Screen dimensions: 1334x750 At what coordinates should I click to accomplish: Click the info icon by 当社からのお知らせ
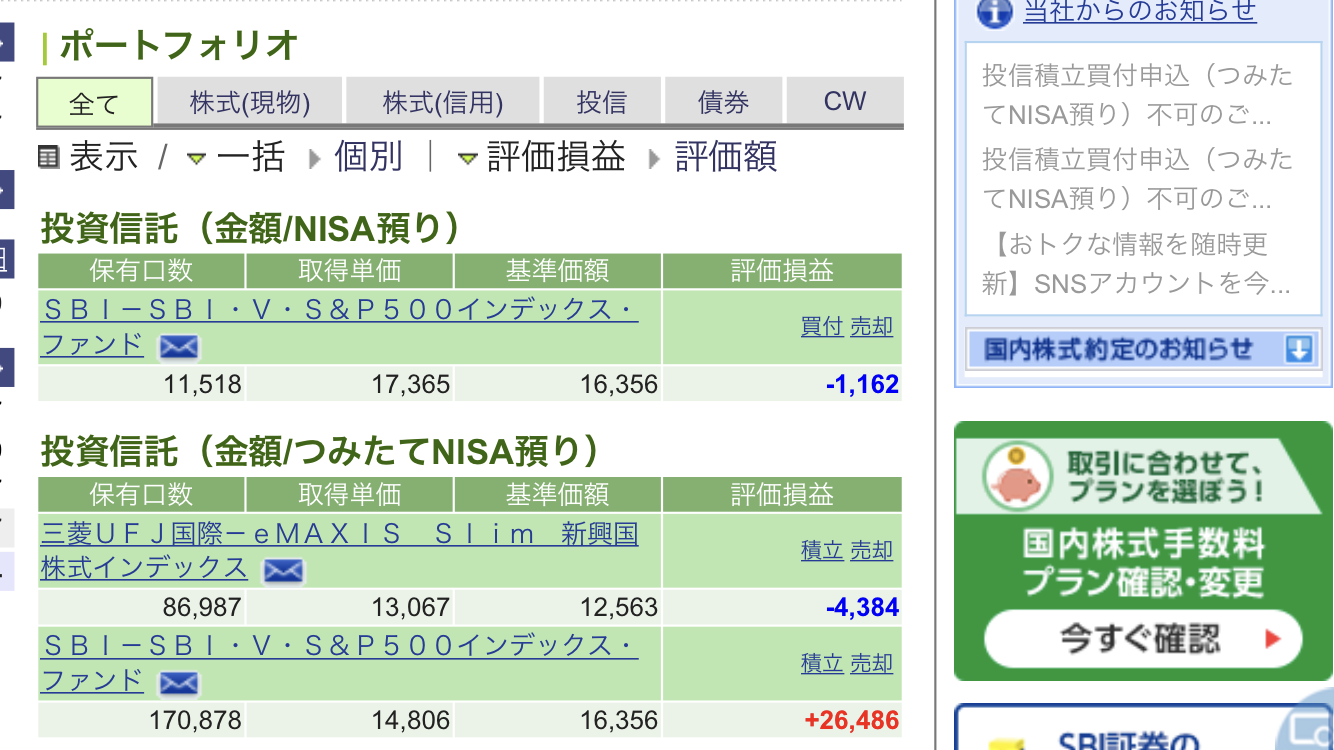pyautogui.click(x=994, y=12)
